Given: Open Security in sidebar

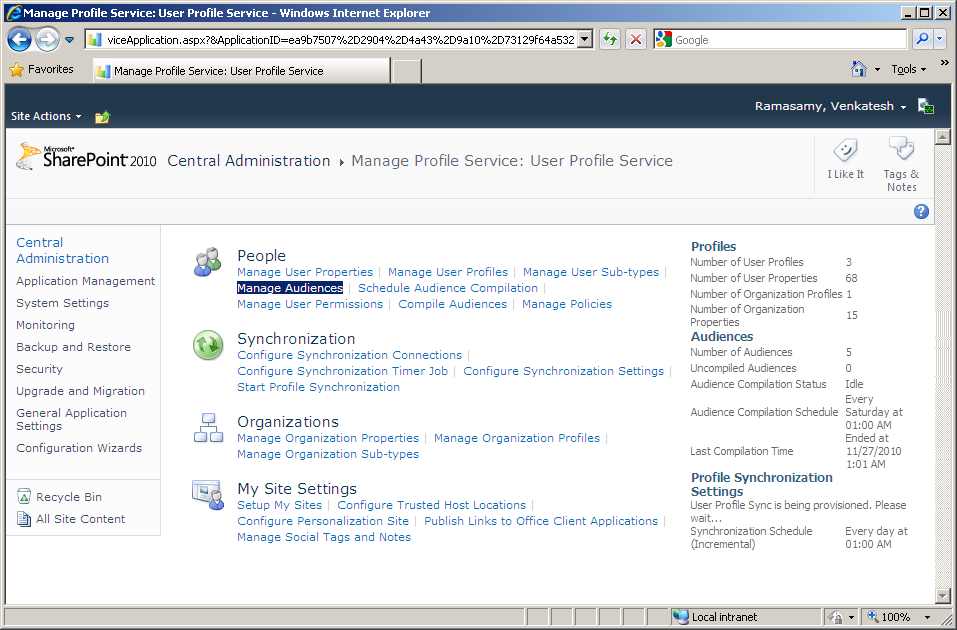Looking at the screenshot, I should click(39, 369).
